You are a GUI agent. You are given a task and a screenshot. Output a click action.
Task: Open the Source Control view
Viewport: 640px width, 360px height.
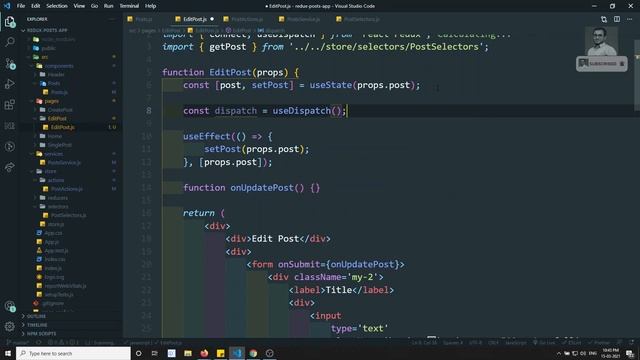tap(10, 63)
